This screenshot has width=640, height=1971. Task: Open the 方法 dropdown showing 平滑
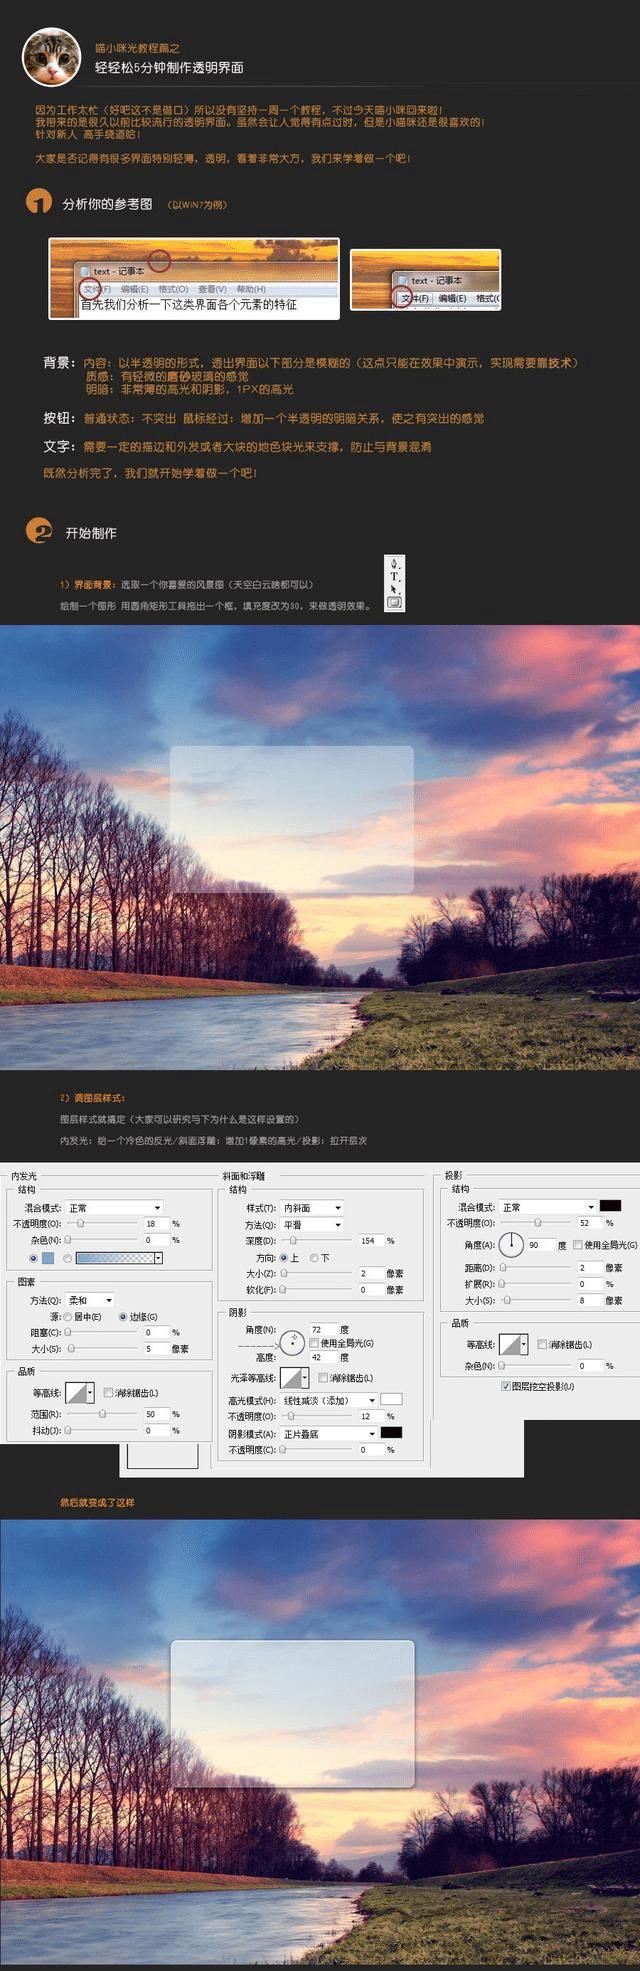(x=311, y=1225)
